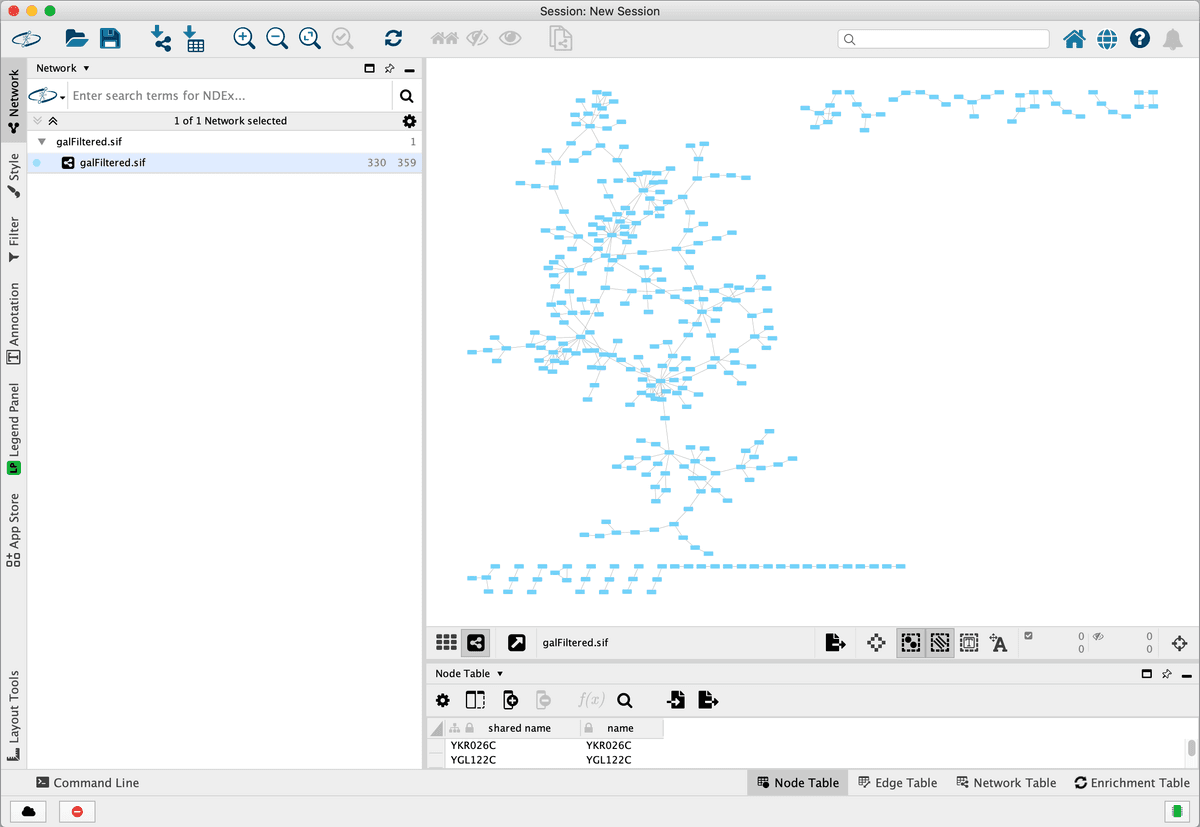This screenshot has height=827, width=1200.
Task: Detach the network view
Action: 516,643
